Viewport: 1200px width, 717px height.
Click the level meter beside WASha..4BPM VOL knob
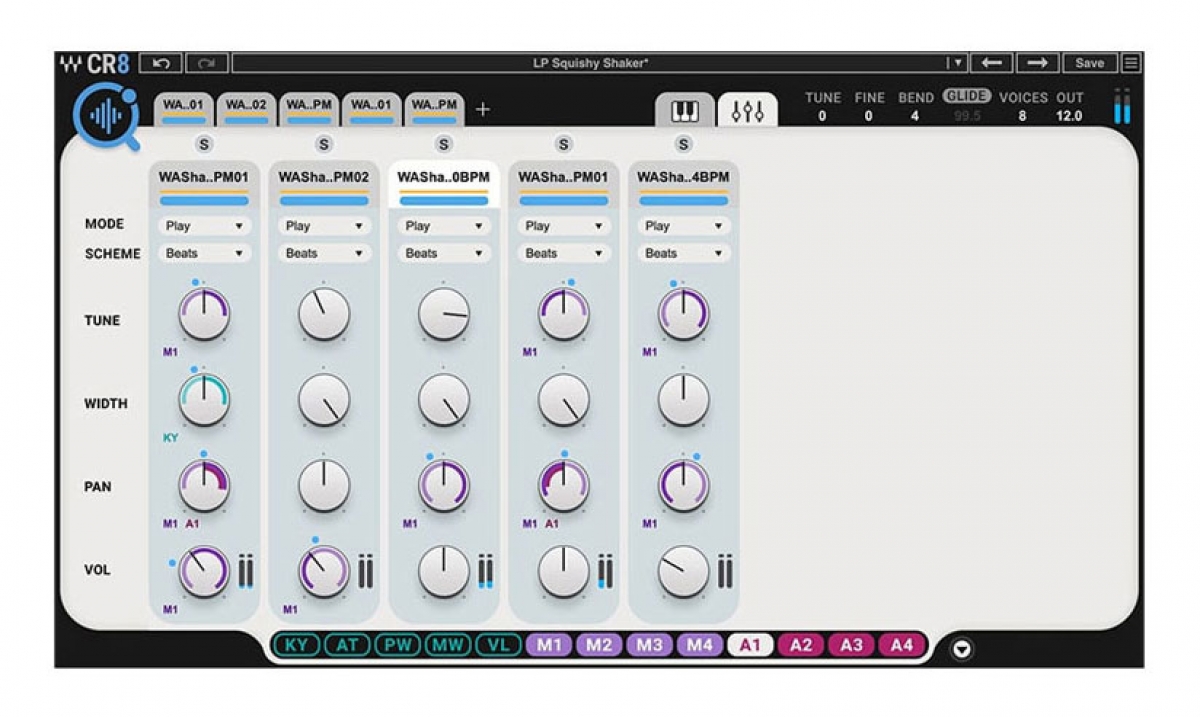click(725, 572)
